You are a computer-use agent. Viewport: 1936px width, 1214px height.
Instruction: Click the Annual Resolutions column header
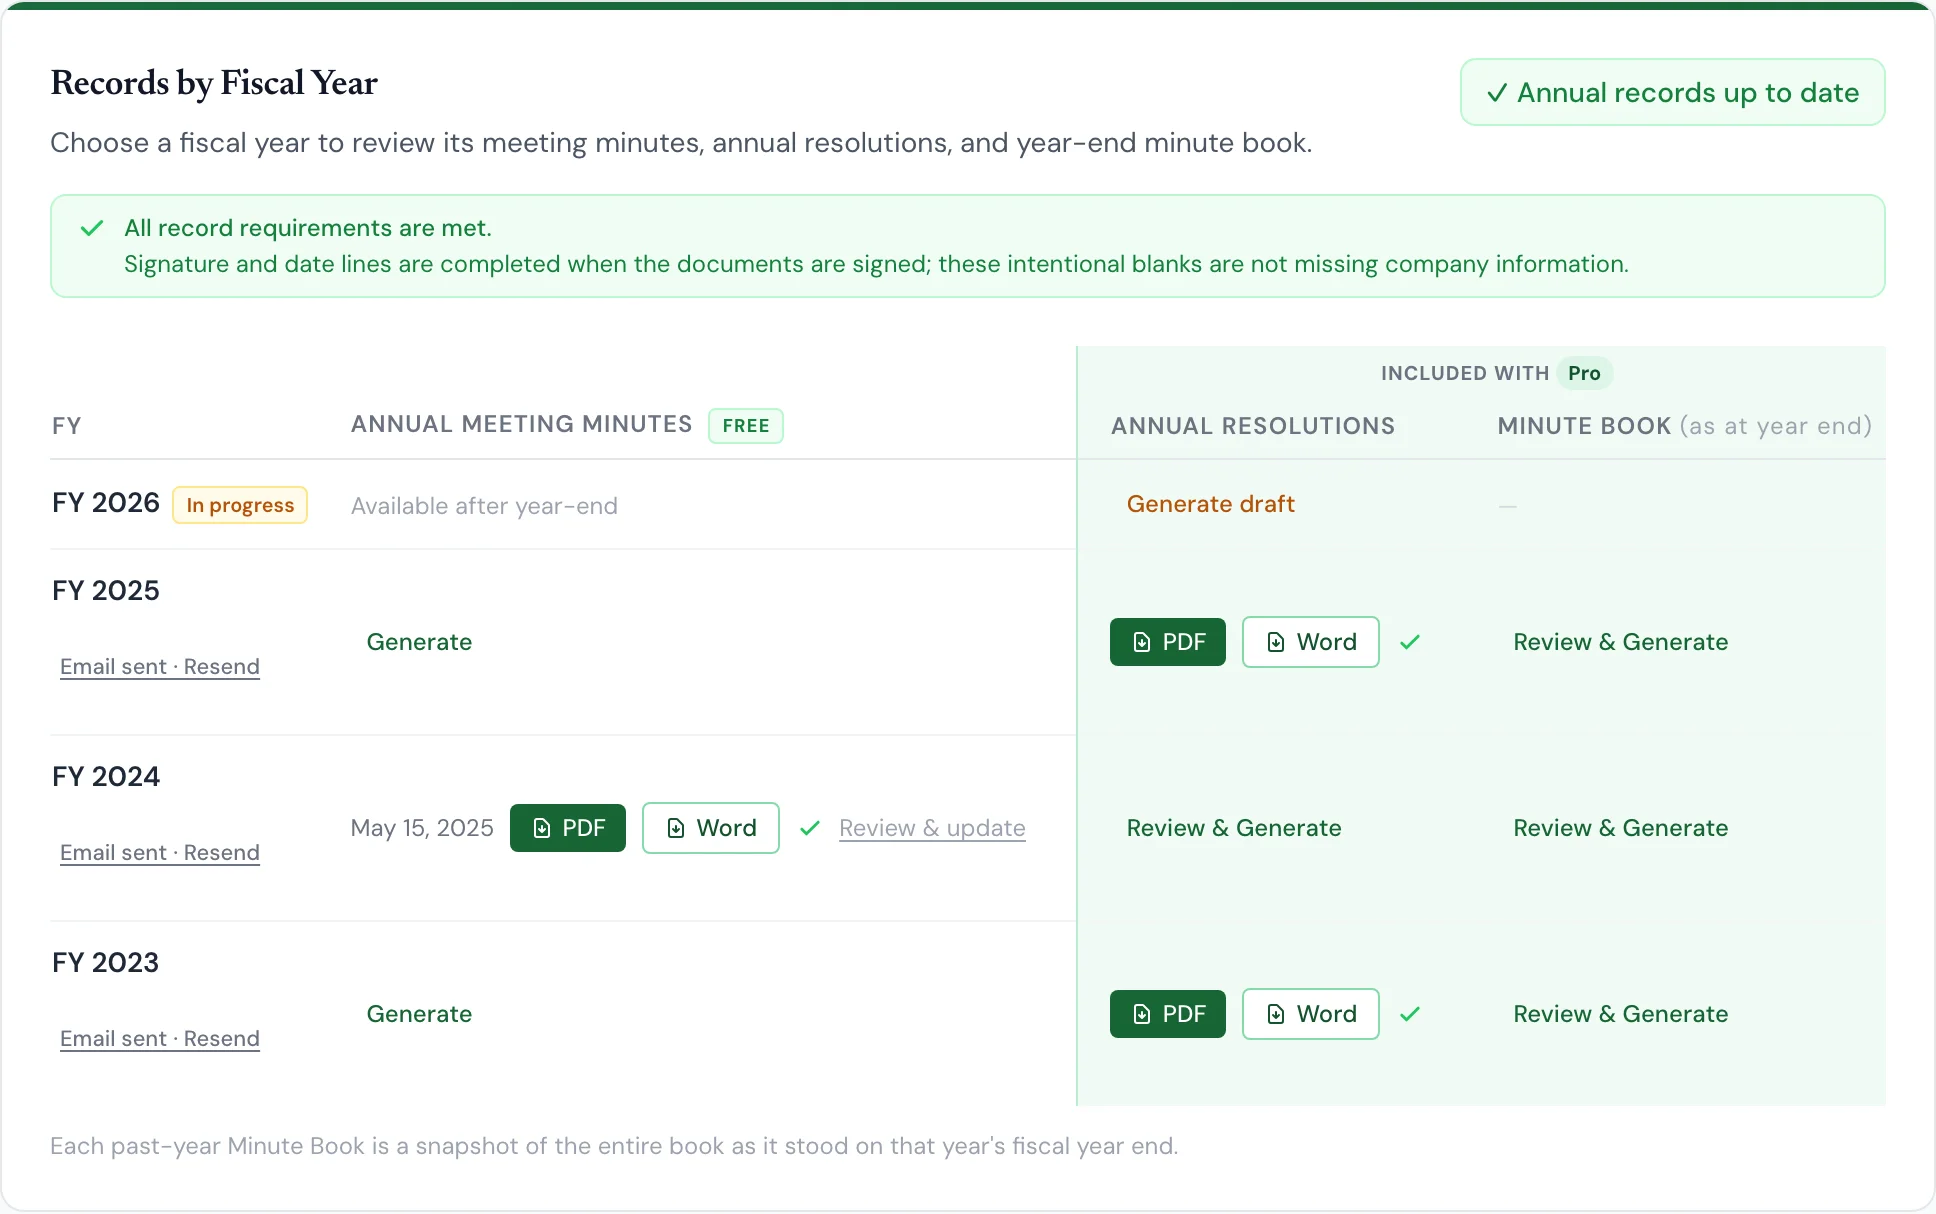(x=1253, y=426)
